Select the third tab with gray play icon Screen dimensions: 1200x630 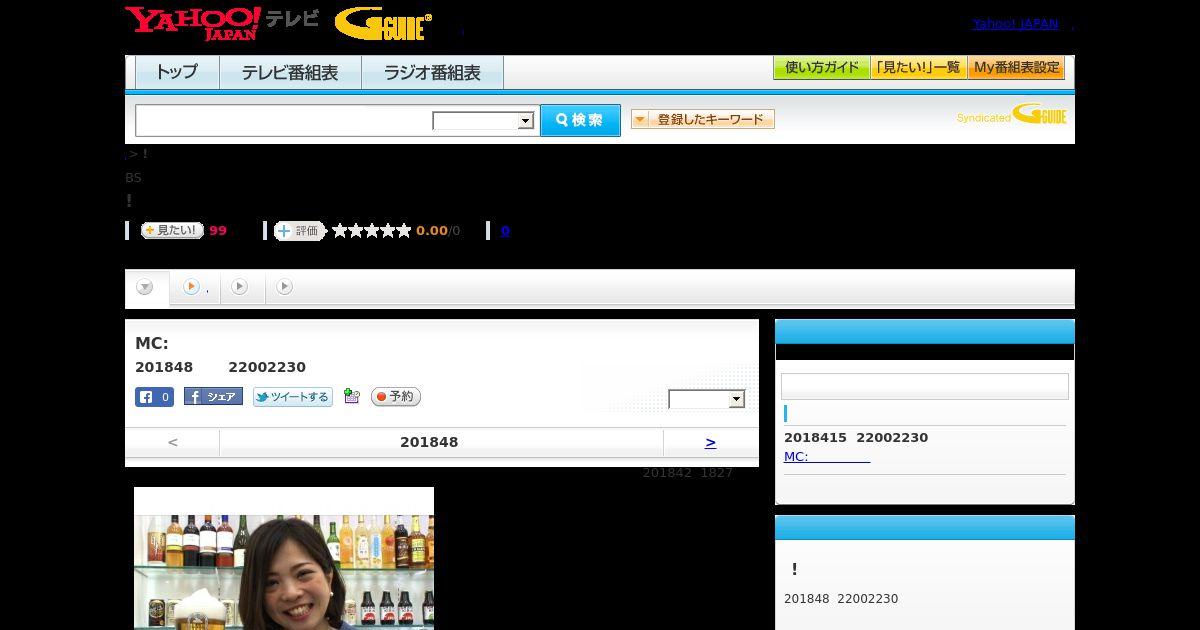coord(240,288)
